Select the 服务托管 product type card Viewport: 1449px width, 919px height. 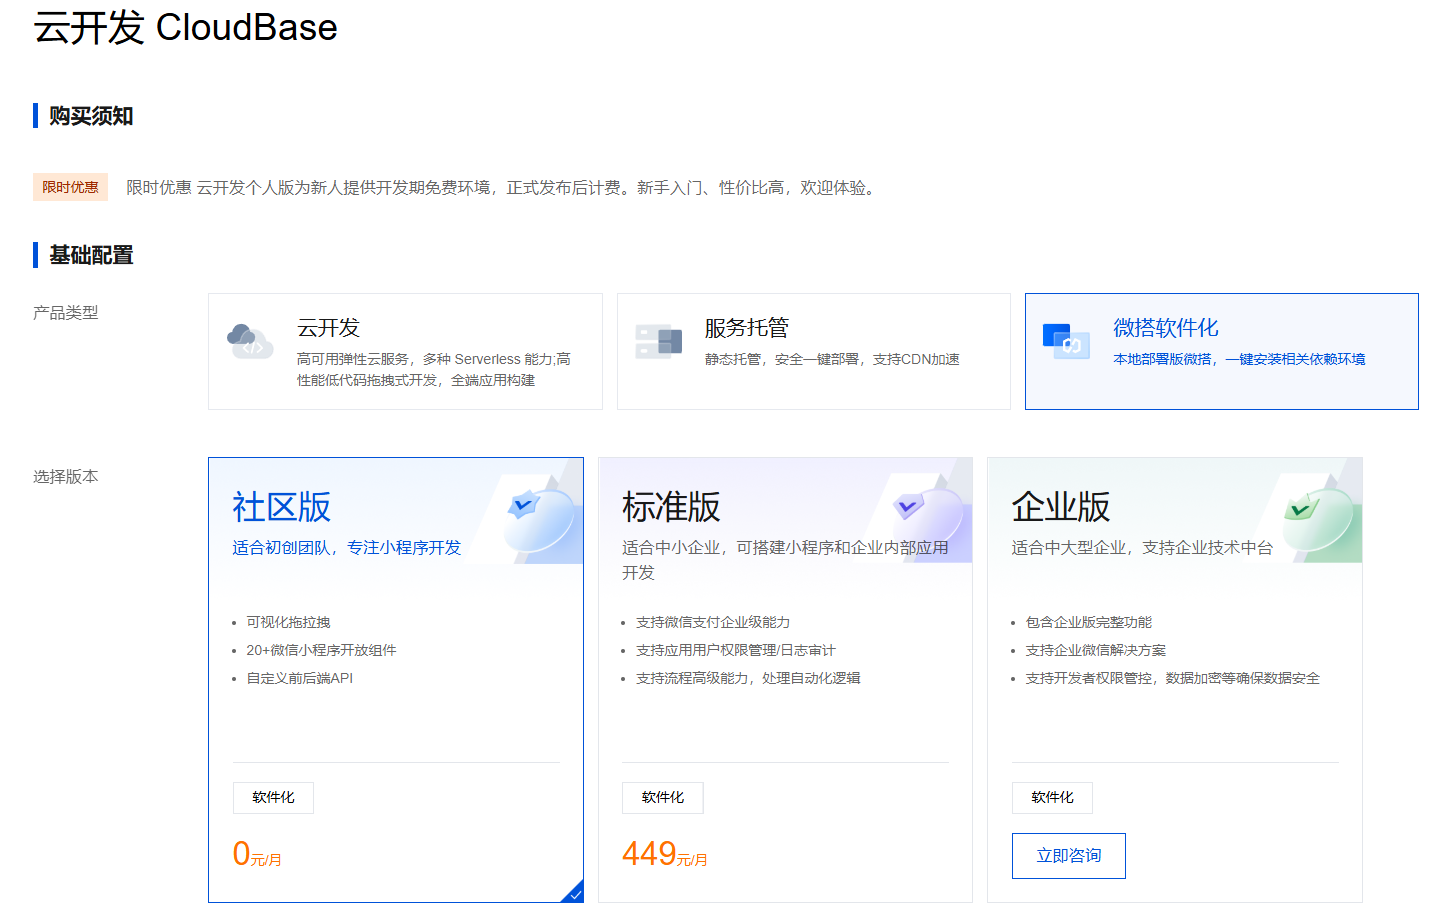coord(814,351)
